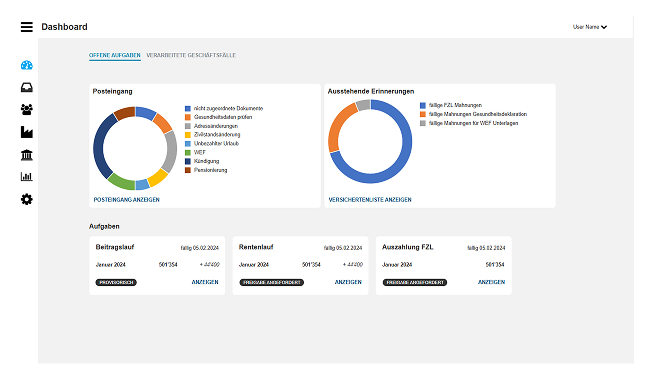This screenshot has width=650, height=380.
Task: Click the Versichertenliste anzeigen link
Action: 370,200
